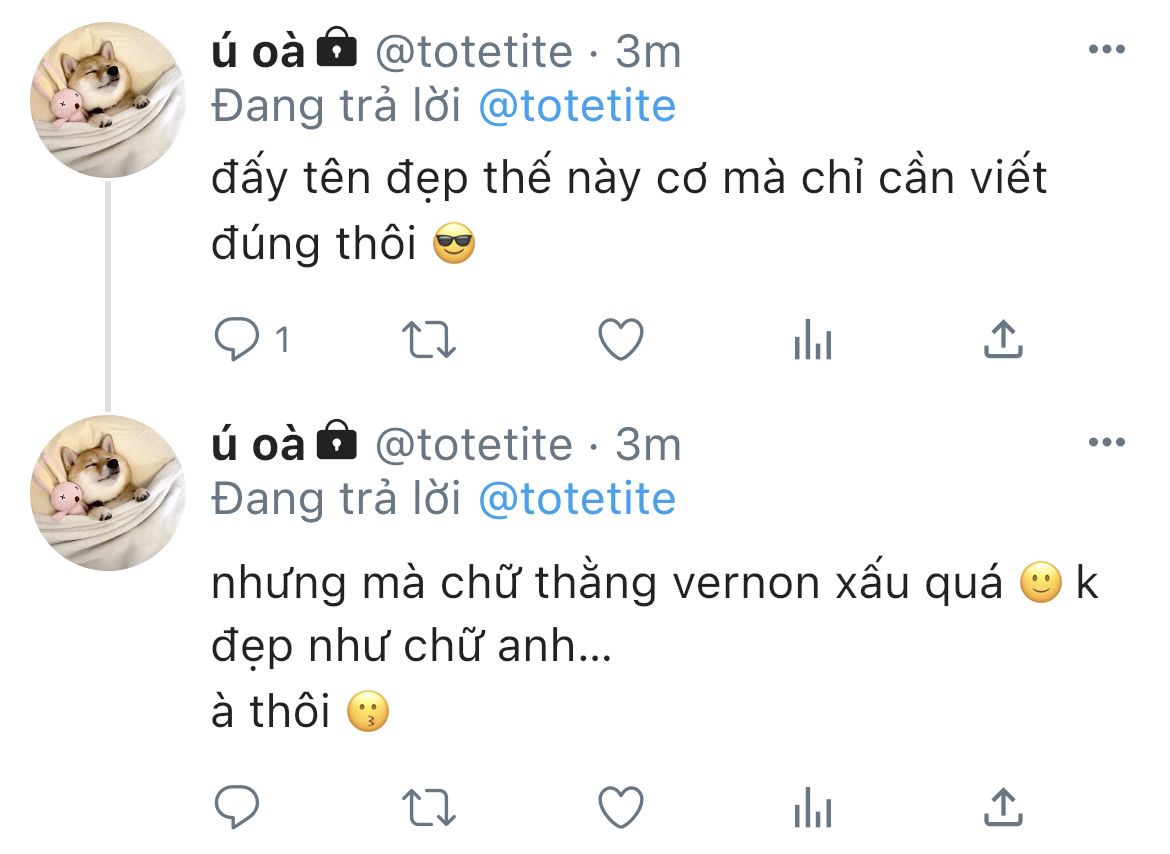Screen dimensions: 1170x854
Task: Like the first tweet
Action: tap(621, 339)
